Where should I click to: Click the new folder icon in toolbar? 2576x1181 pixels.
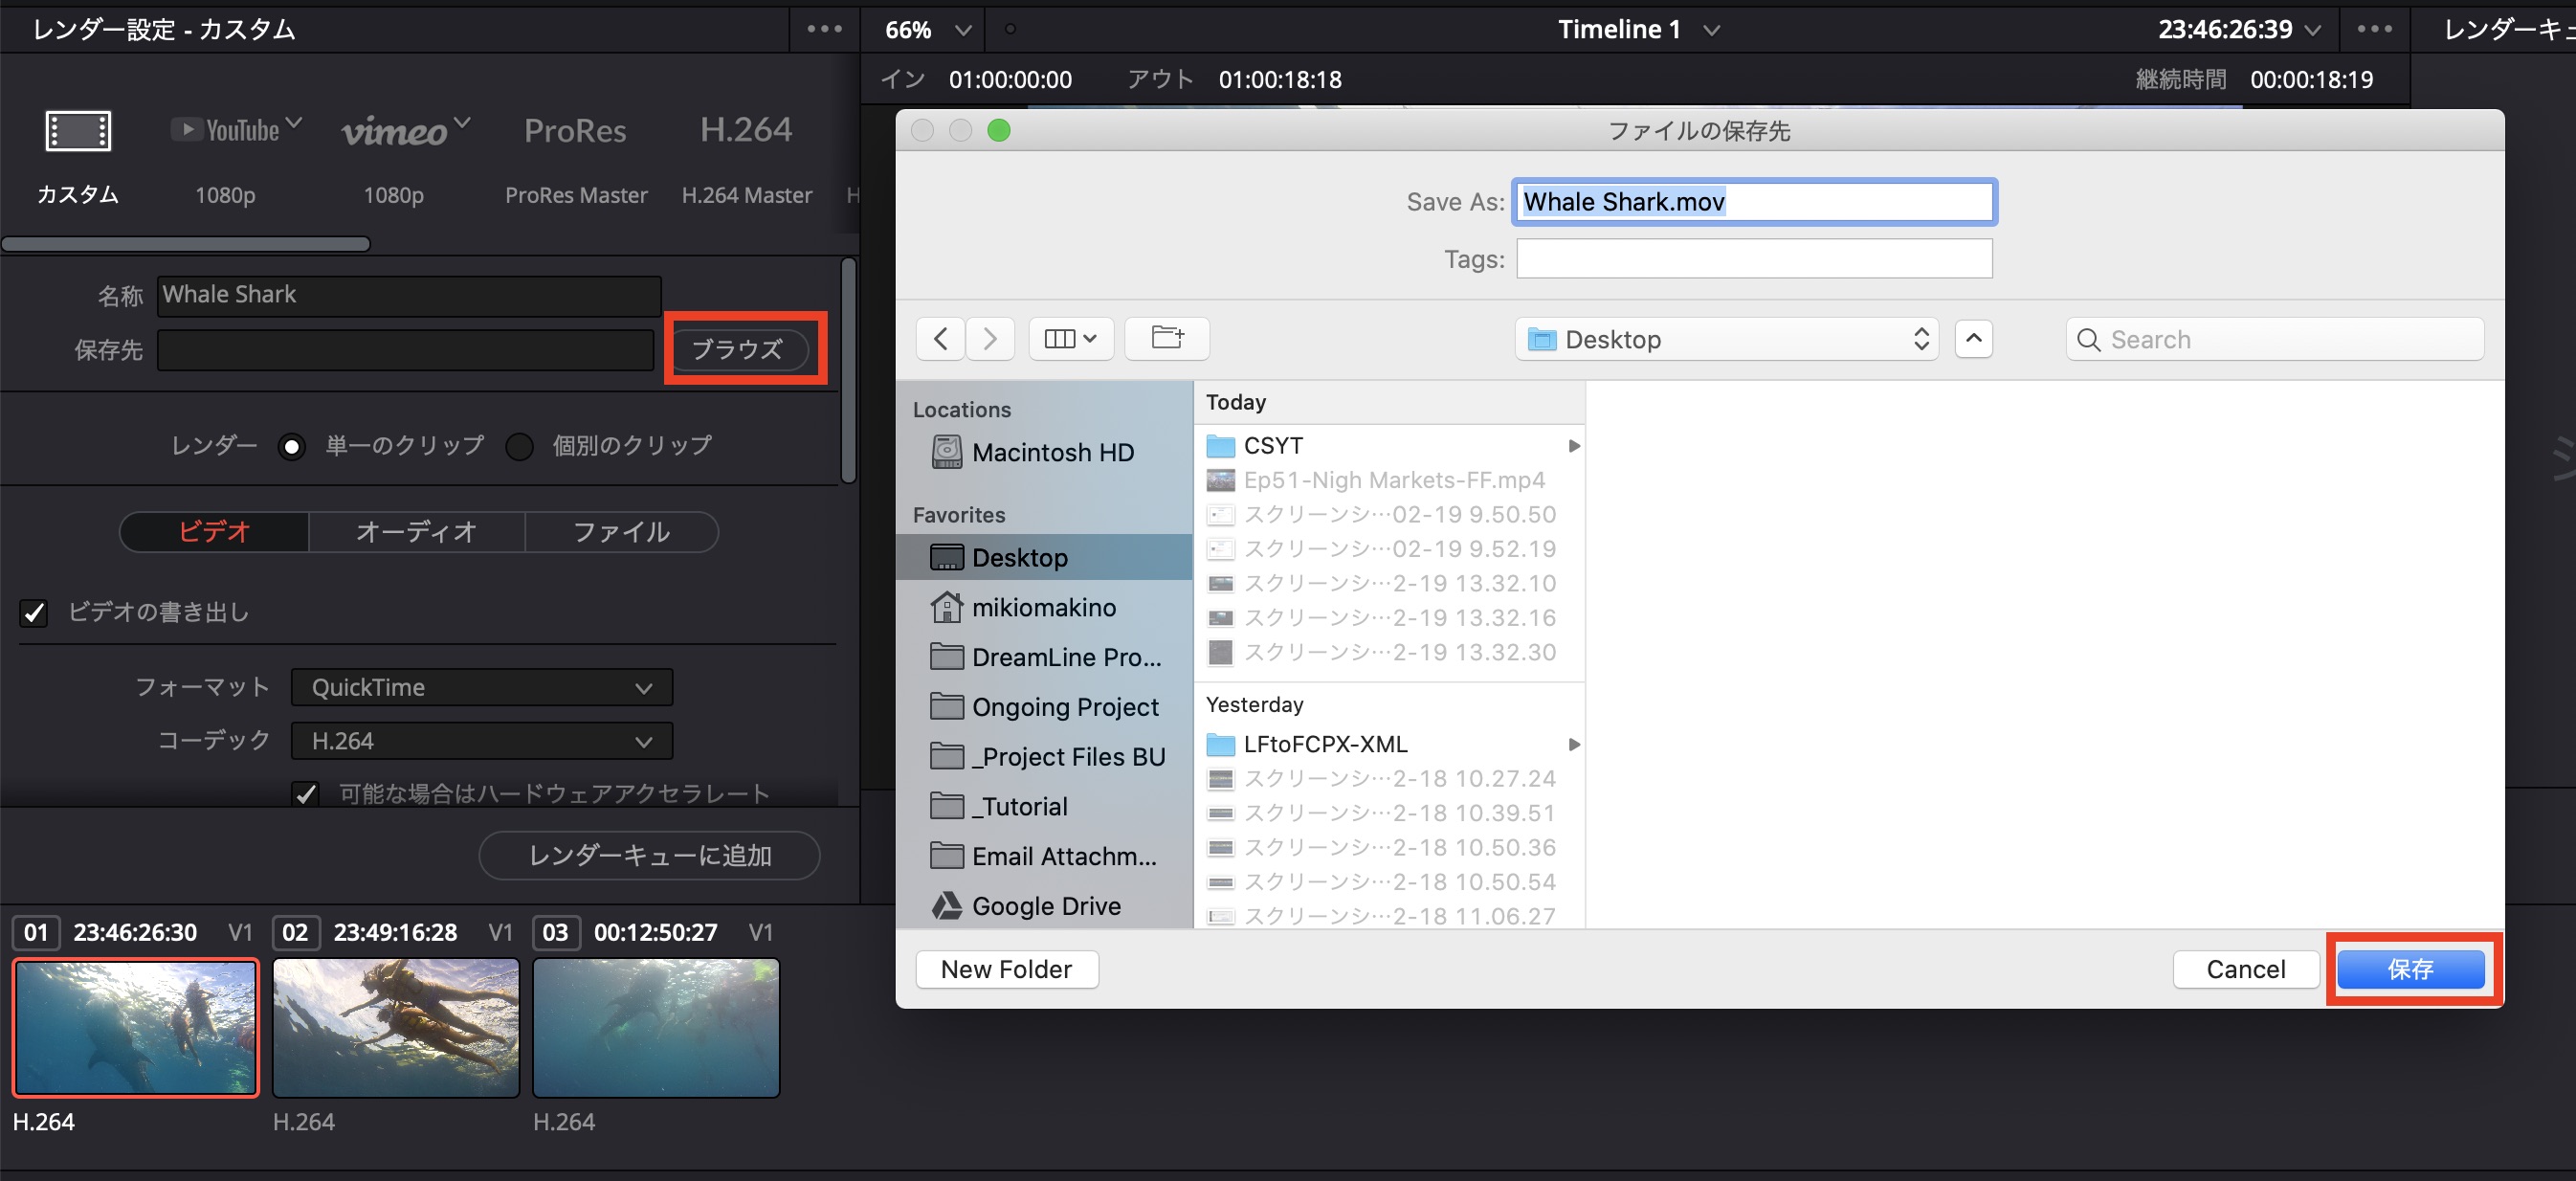[x=1166, y=338]
